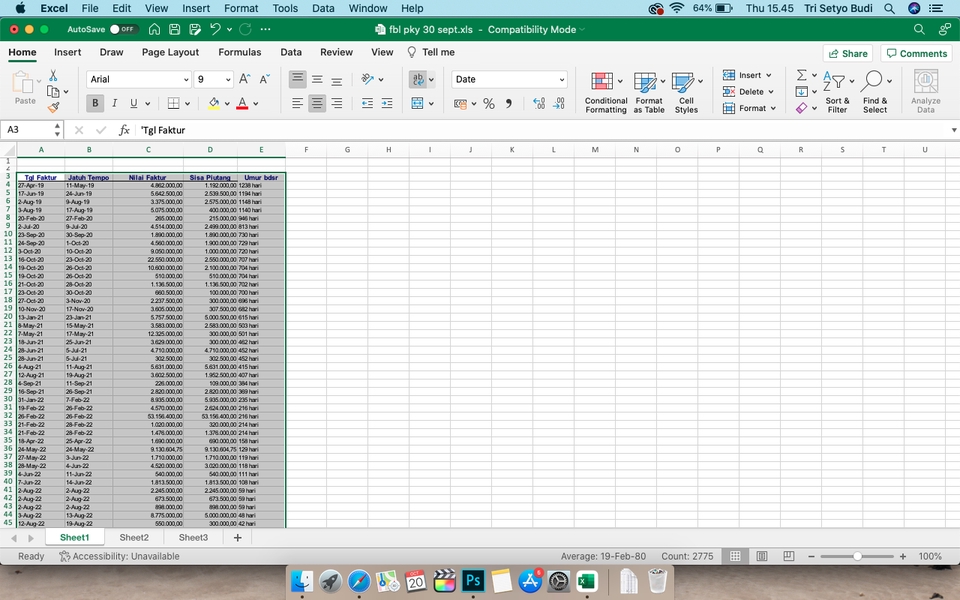Open the Sort & Filter tool
960x600 pixels.
(x=837, y=90)
